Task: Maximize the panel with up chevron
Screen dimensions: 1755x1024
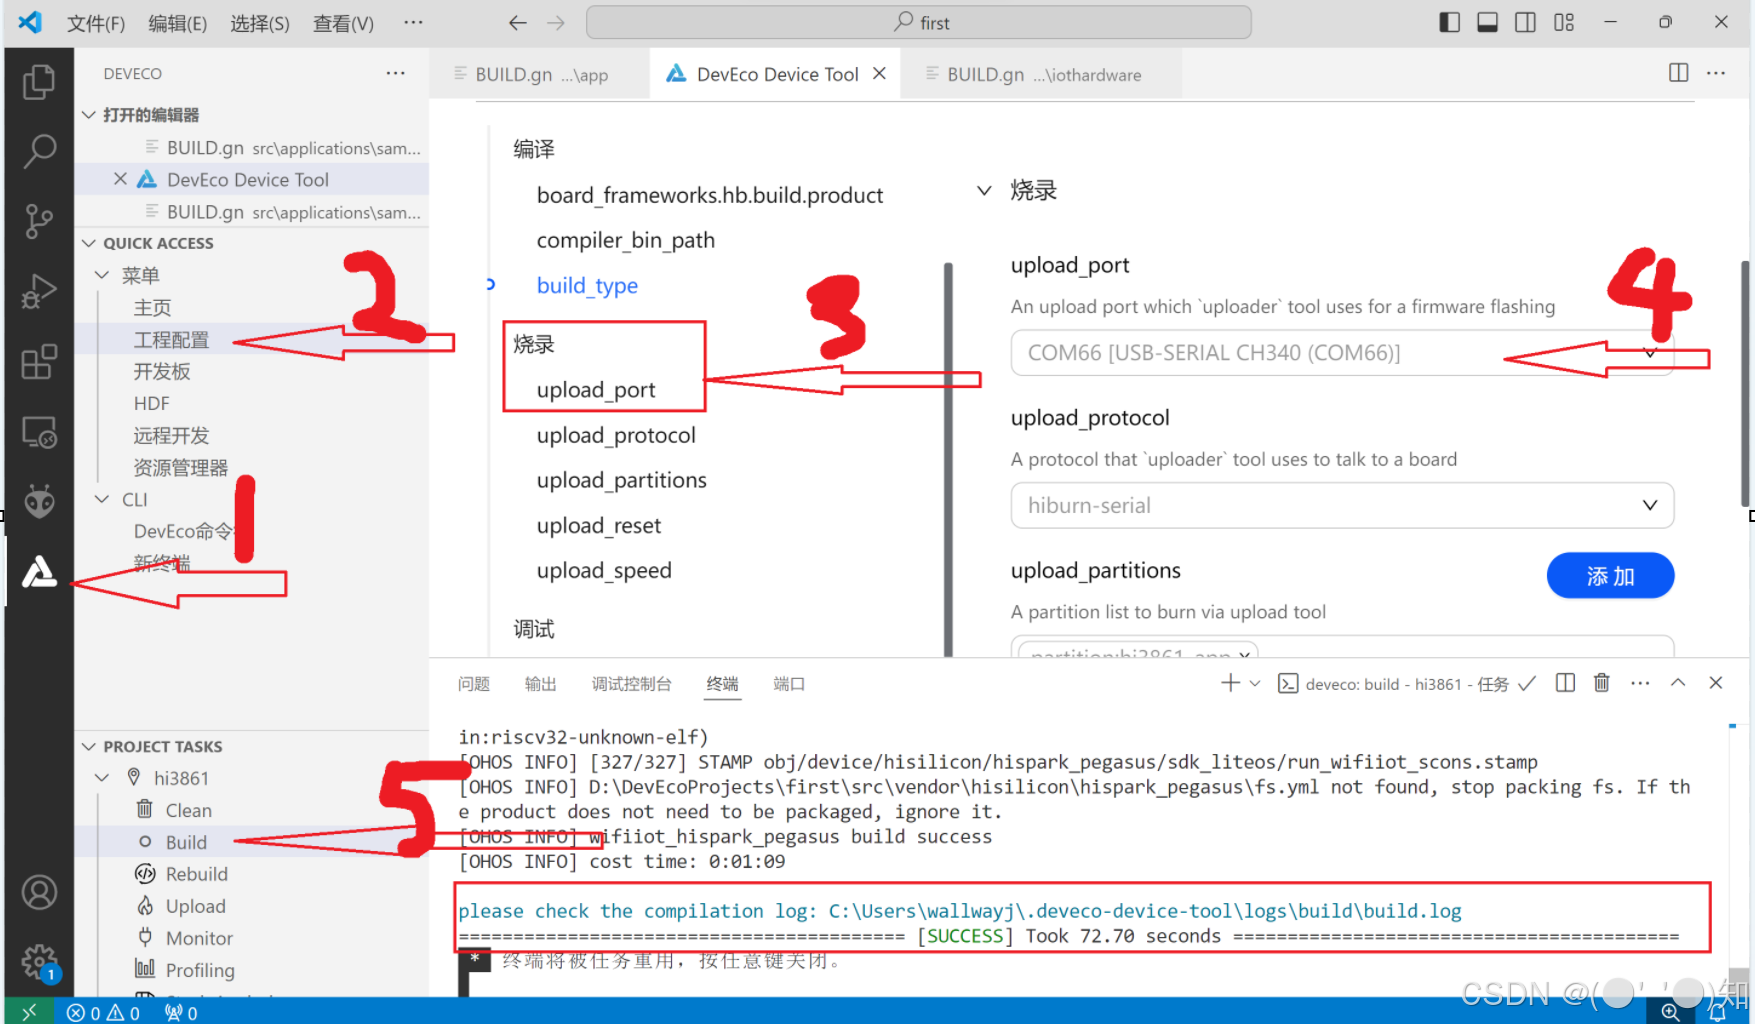Action: pos(1678,683)
